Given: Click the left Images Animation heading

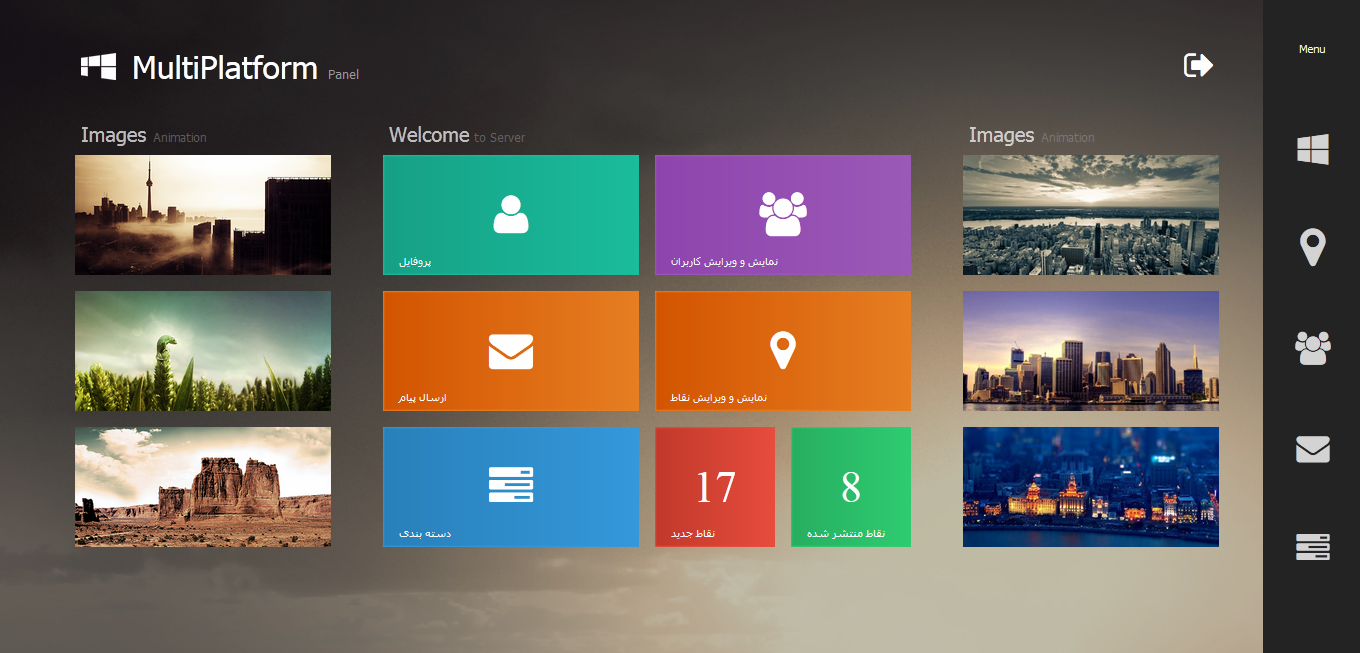Looking at the screenshot, I should [144, 135].
